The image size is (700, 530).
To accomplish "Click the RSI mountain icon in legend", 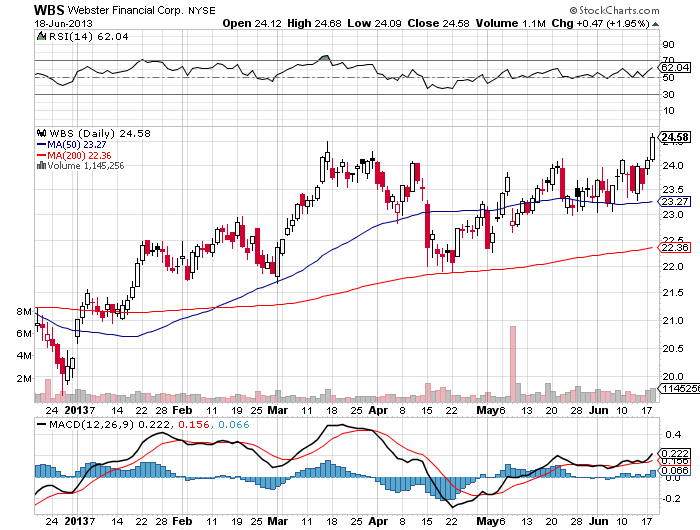I will click(x=42, y=36).
